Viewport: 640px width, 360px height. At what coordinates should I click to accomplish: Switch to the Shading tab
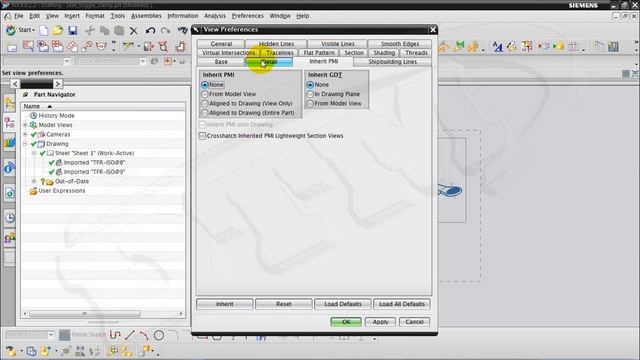pyautogui.click(x=384, y=53)
